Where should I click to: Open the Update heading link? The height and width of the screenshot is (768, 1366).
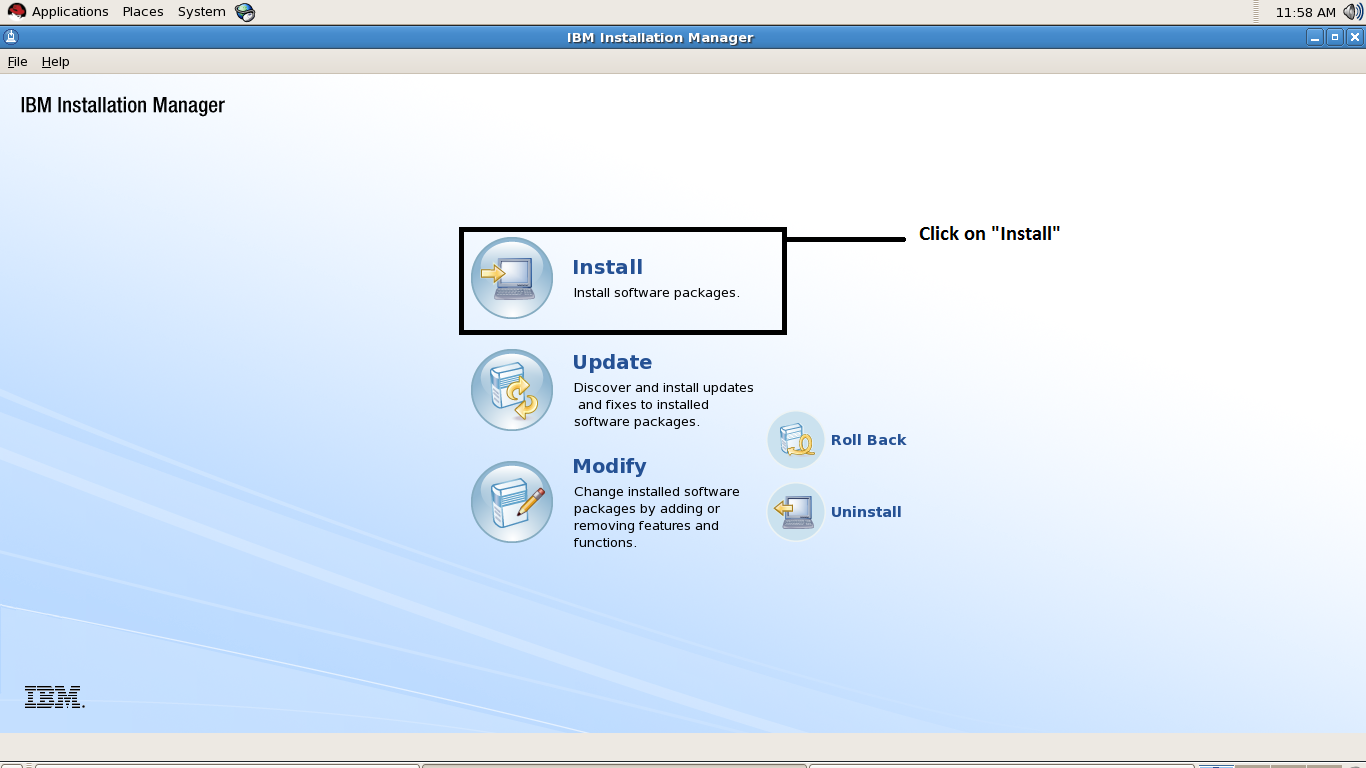612,362
